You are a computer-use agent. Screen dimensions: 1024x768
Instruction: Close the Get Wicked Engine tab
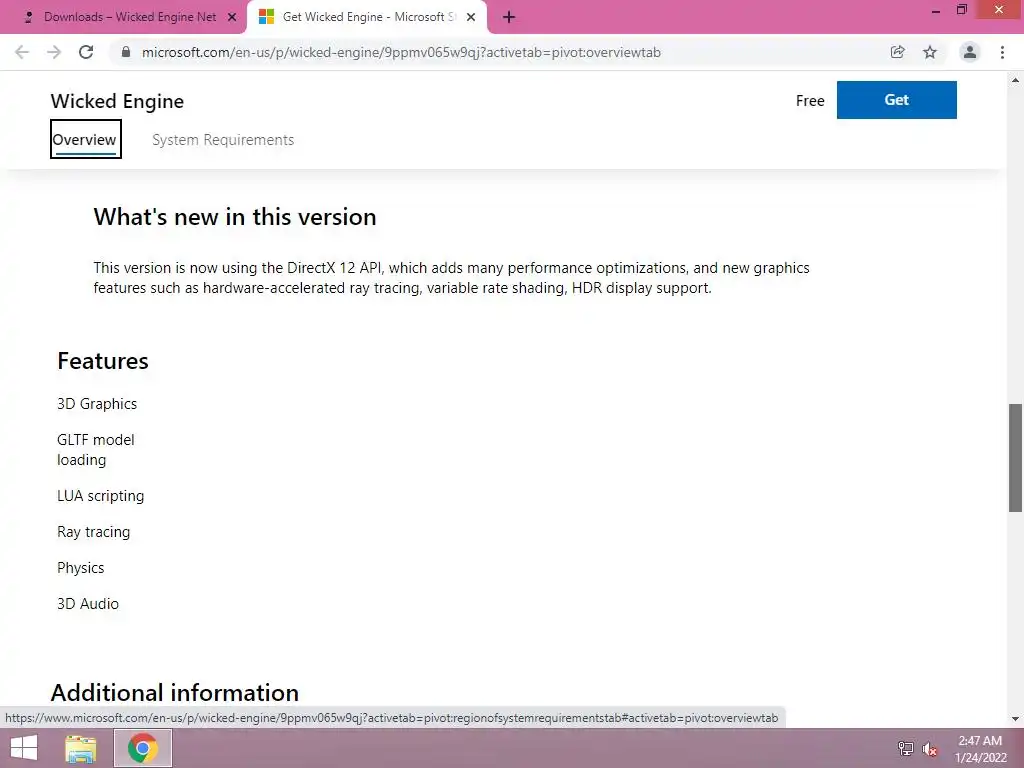coord(471,17)
